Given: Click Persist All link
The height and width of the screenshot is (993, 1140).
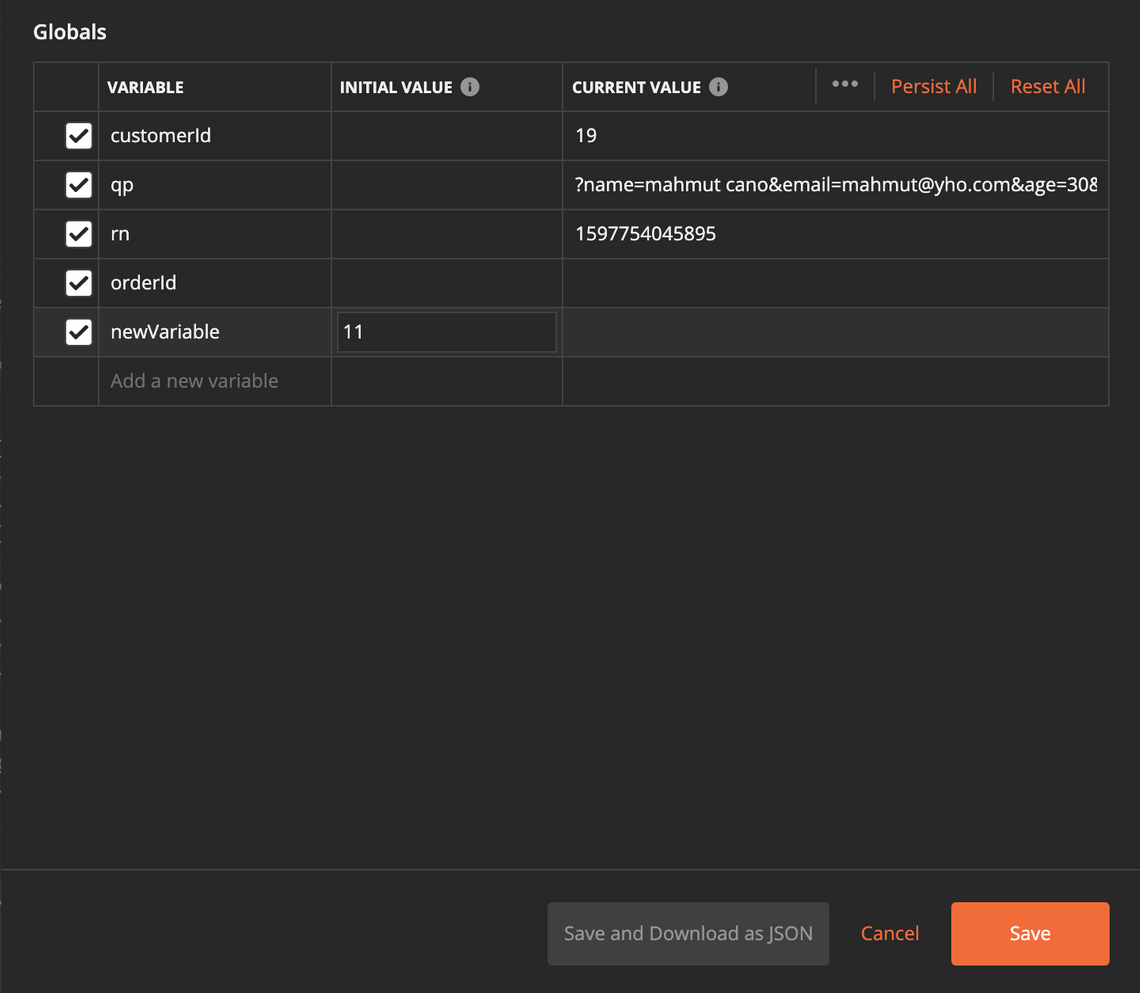Looking at the screenshot, I should tap(933, 87).
